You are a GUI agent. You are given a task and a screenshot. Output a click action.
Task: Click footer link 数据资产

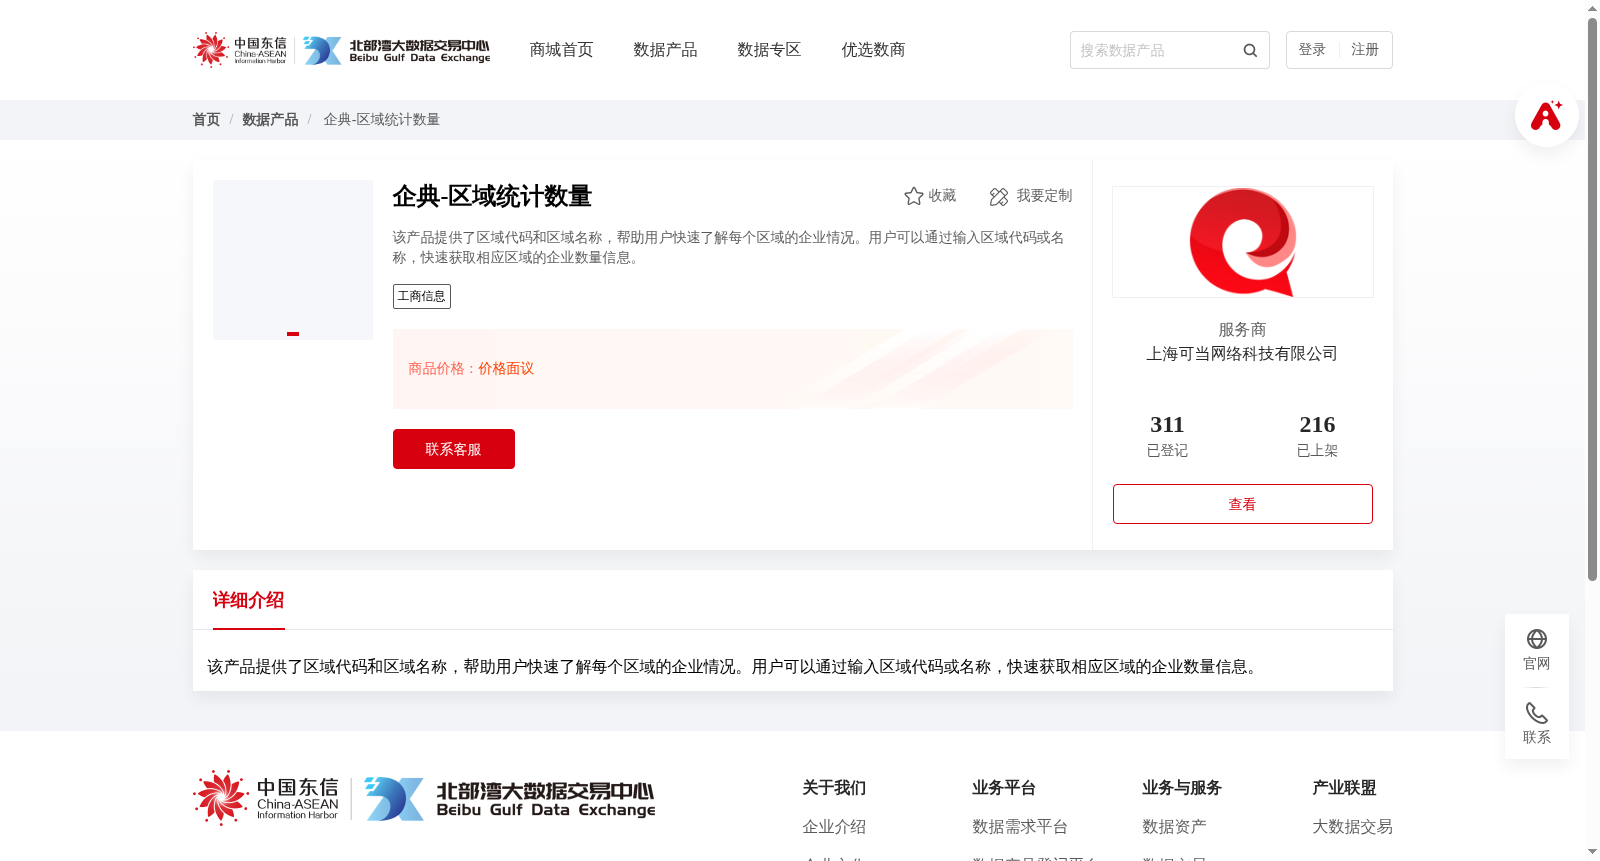1174,827
